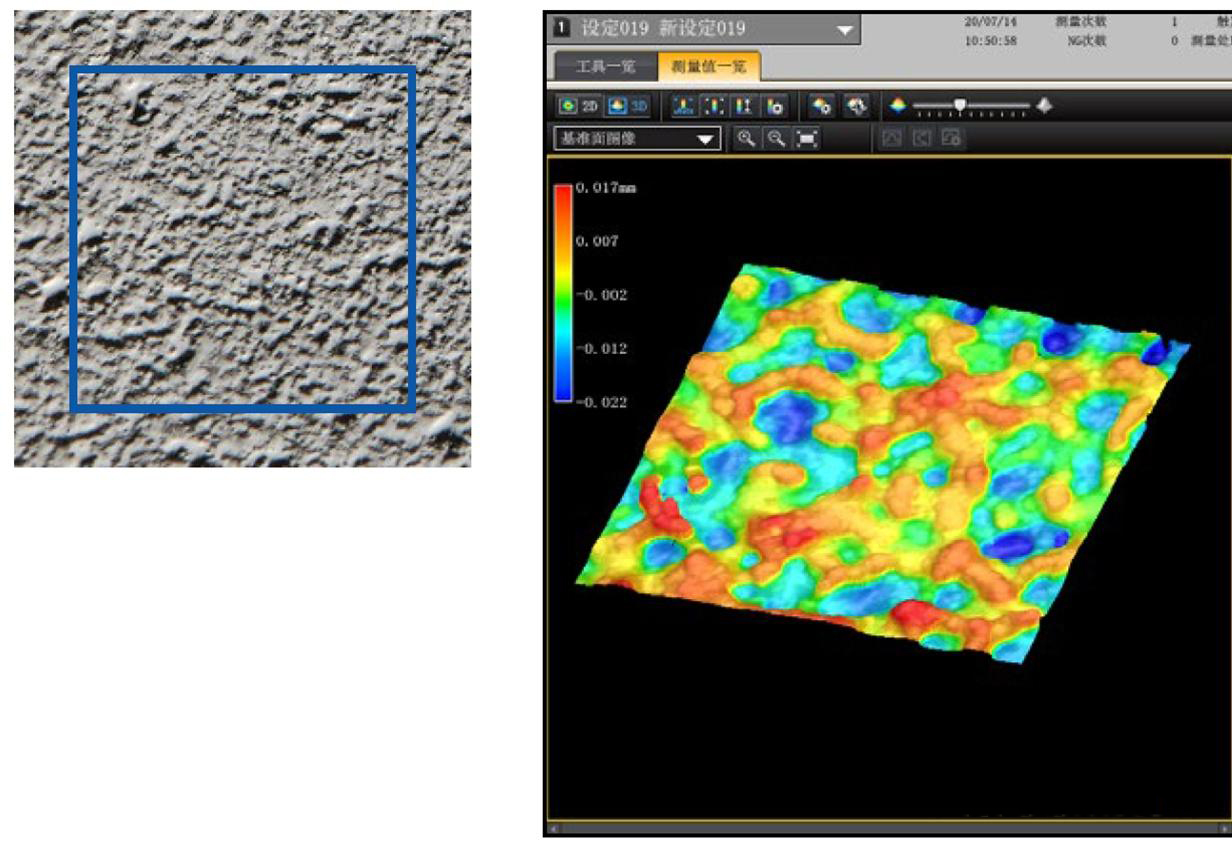
Task: Click the color display settings gear icon
Action: point(823,105)
